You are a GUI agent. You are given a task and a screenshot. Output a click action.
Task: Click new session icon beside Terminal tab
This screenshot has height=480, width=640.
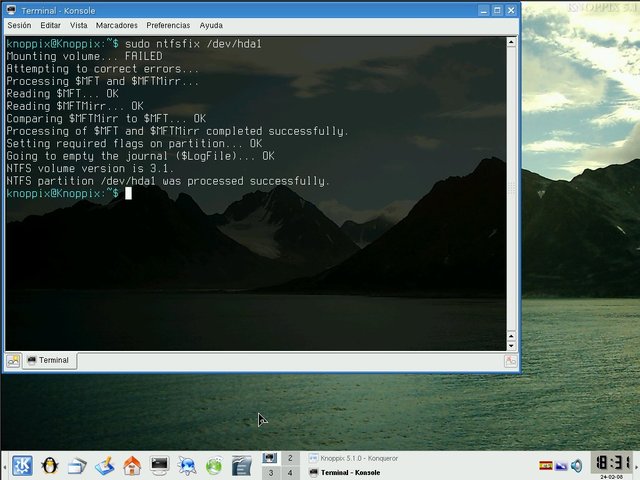click(x=13, y=360)
